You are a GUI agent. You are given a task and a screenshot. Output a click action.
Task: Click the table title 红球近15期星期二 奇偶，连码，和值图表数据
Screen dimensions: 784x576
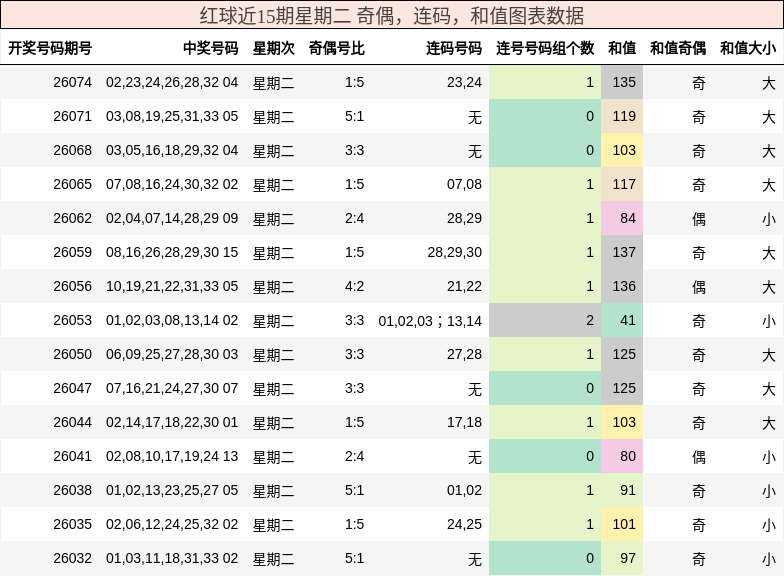[x=392, y=16]
